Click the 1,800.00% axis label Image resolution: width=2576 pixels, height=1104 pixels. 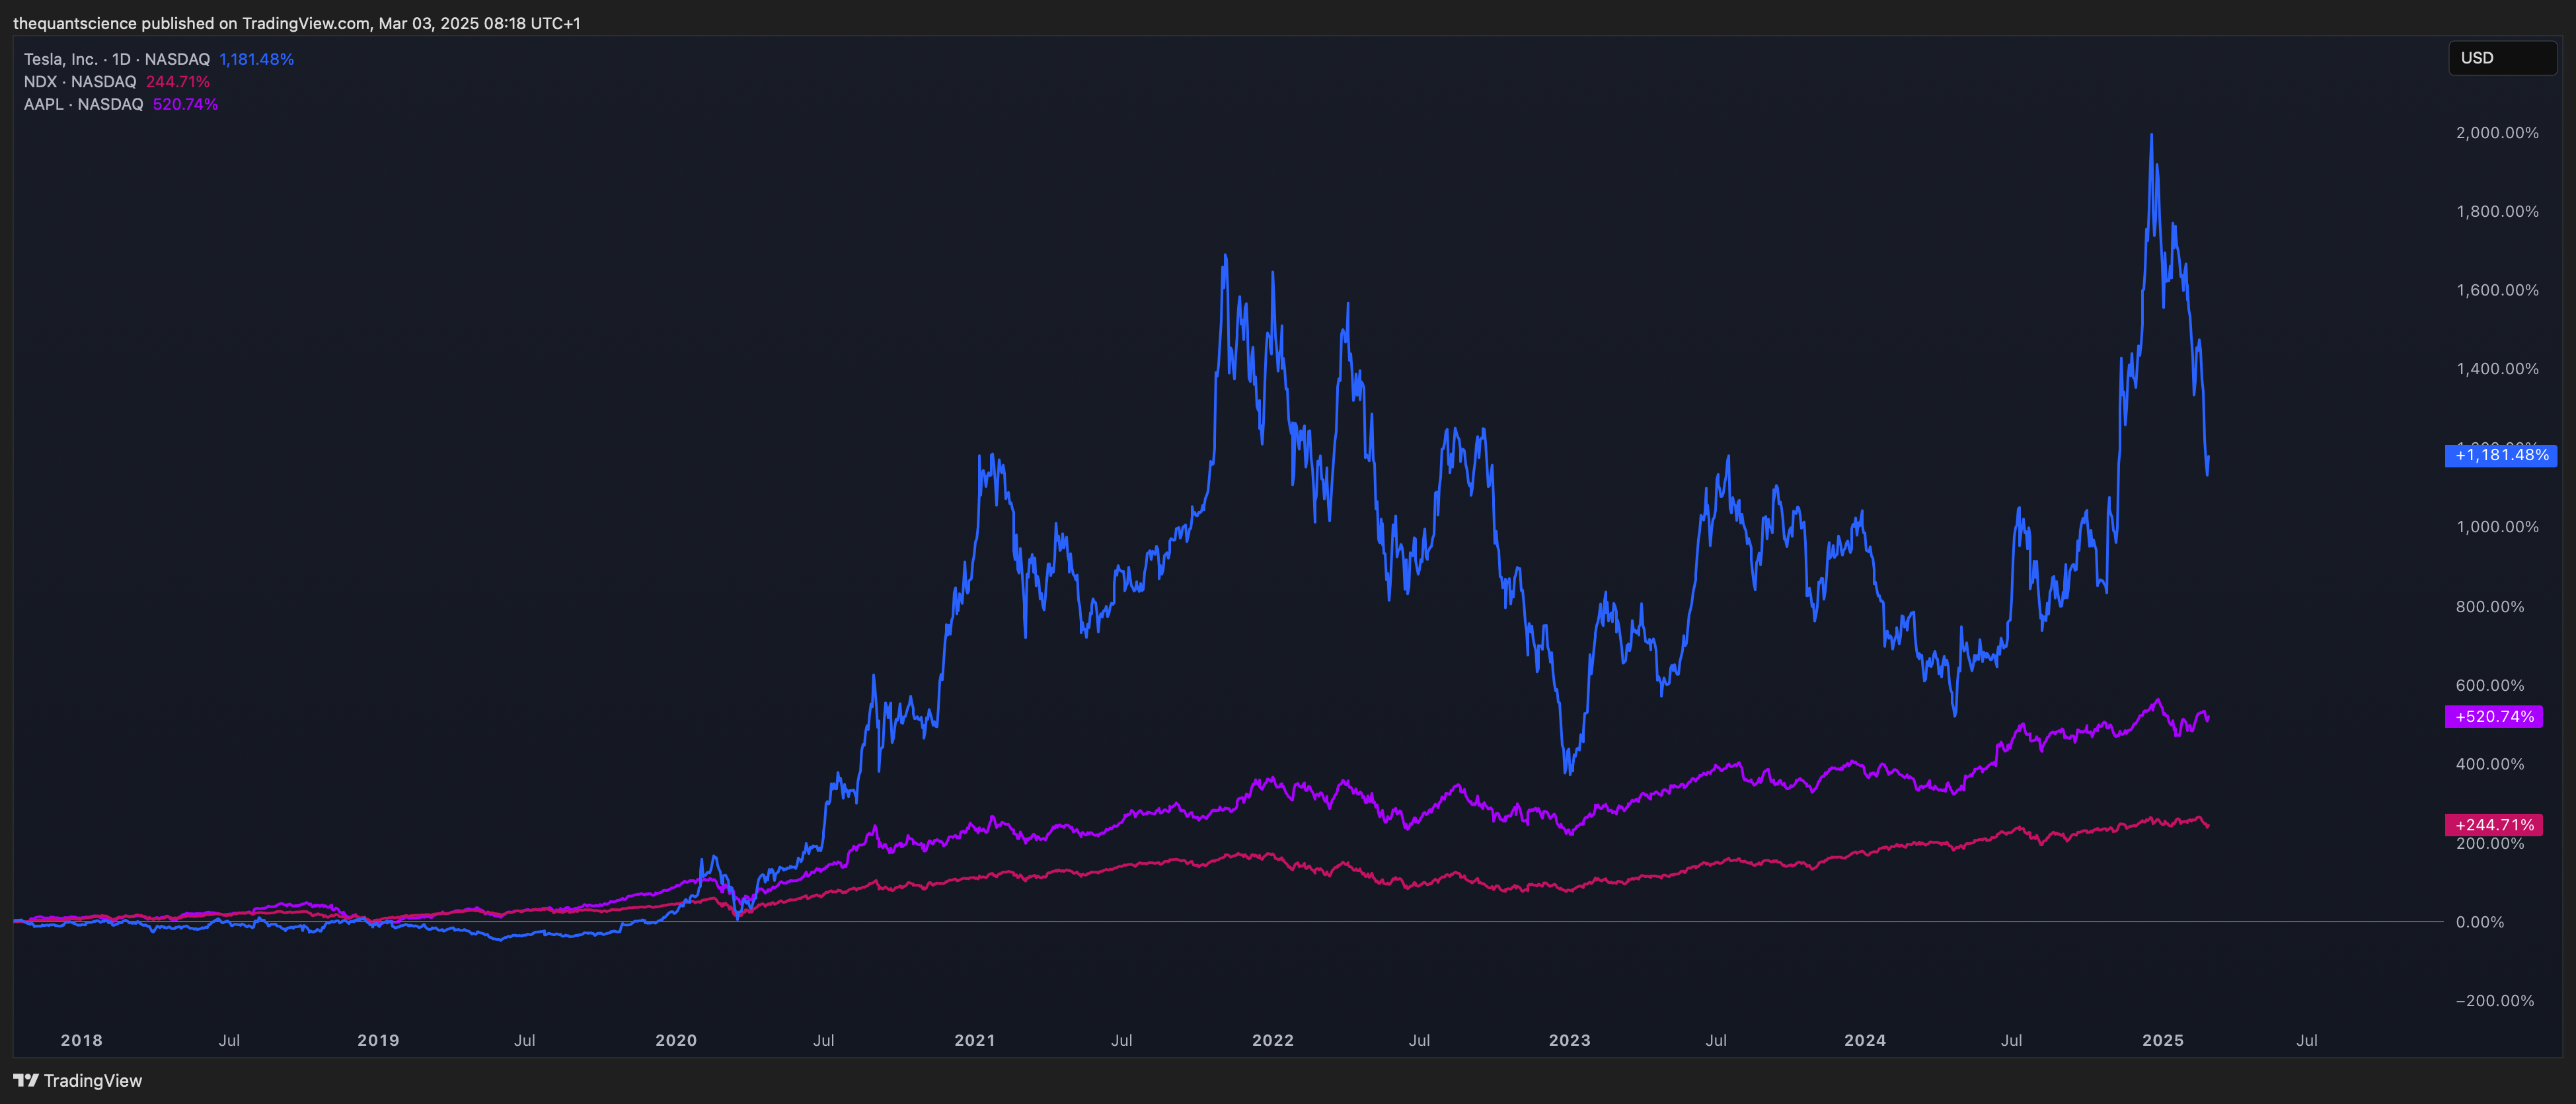(x=2497, y=211)
